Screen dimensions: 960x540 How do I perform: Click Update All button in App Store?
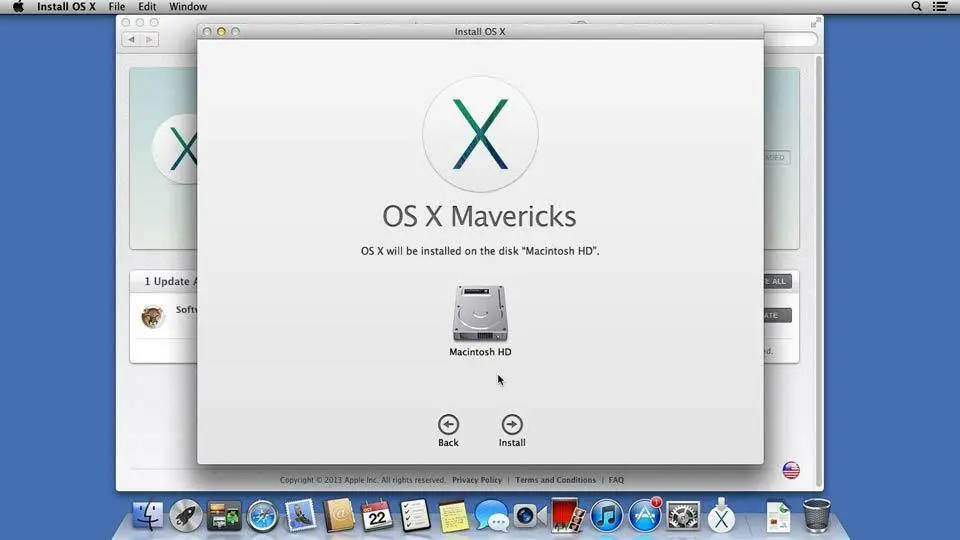tap(778, 281)
